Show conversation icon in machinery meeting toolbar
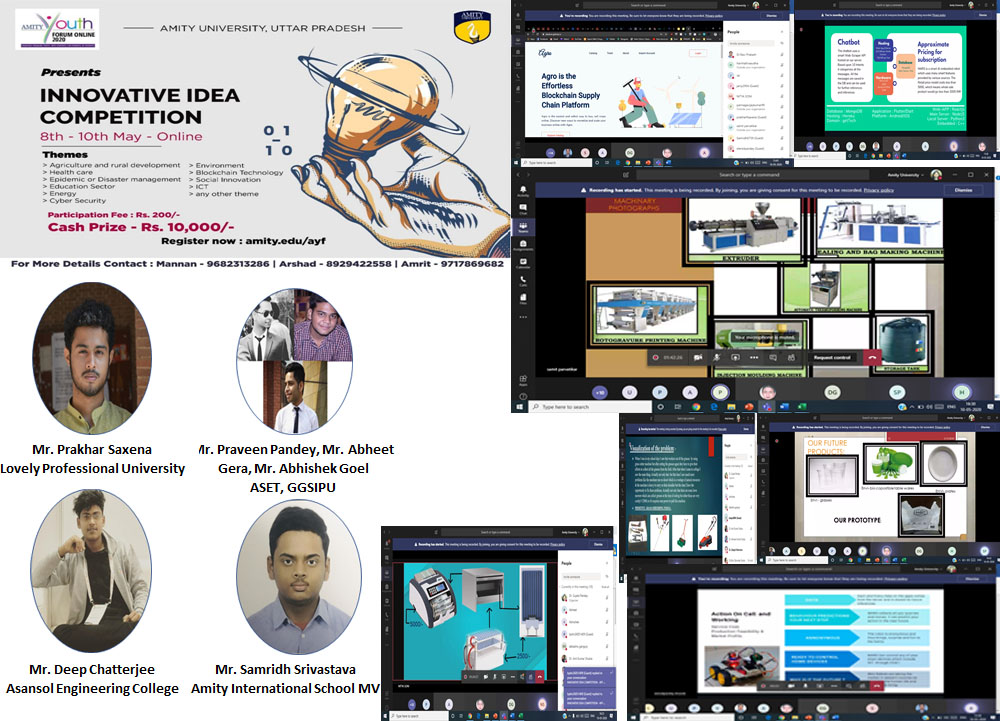This screenshot has height=721, width=1000. coord(773,358)
